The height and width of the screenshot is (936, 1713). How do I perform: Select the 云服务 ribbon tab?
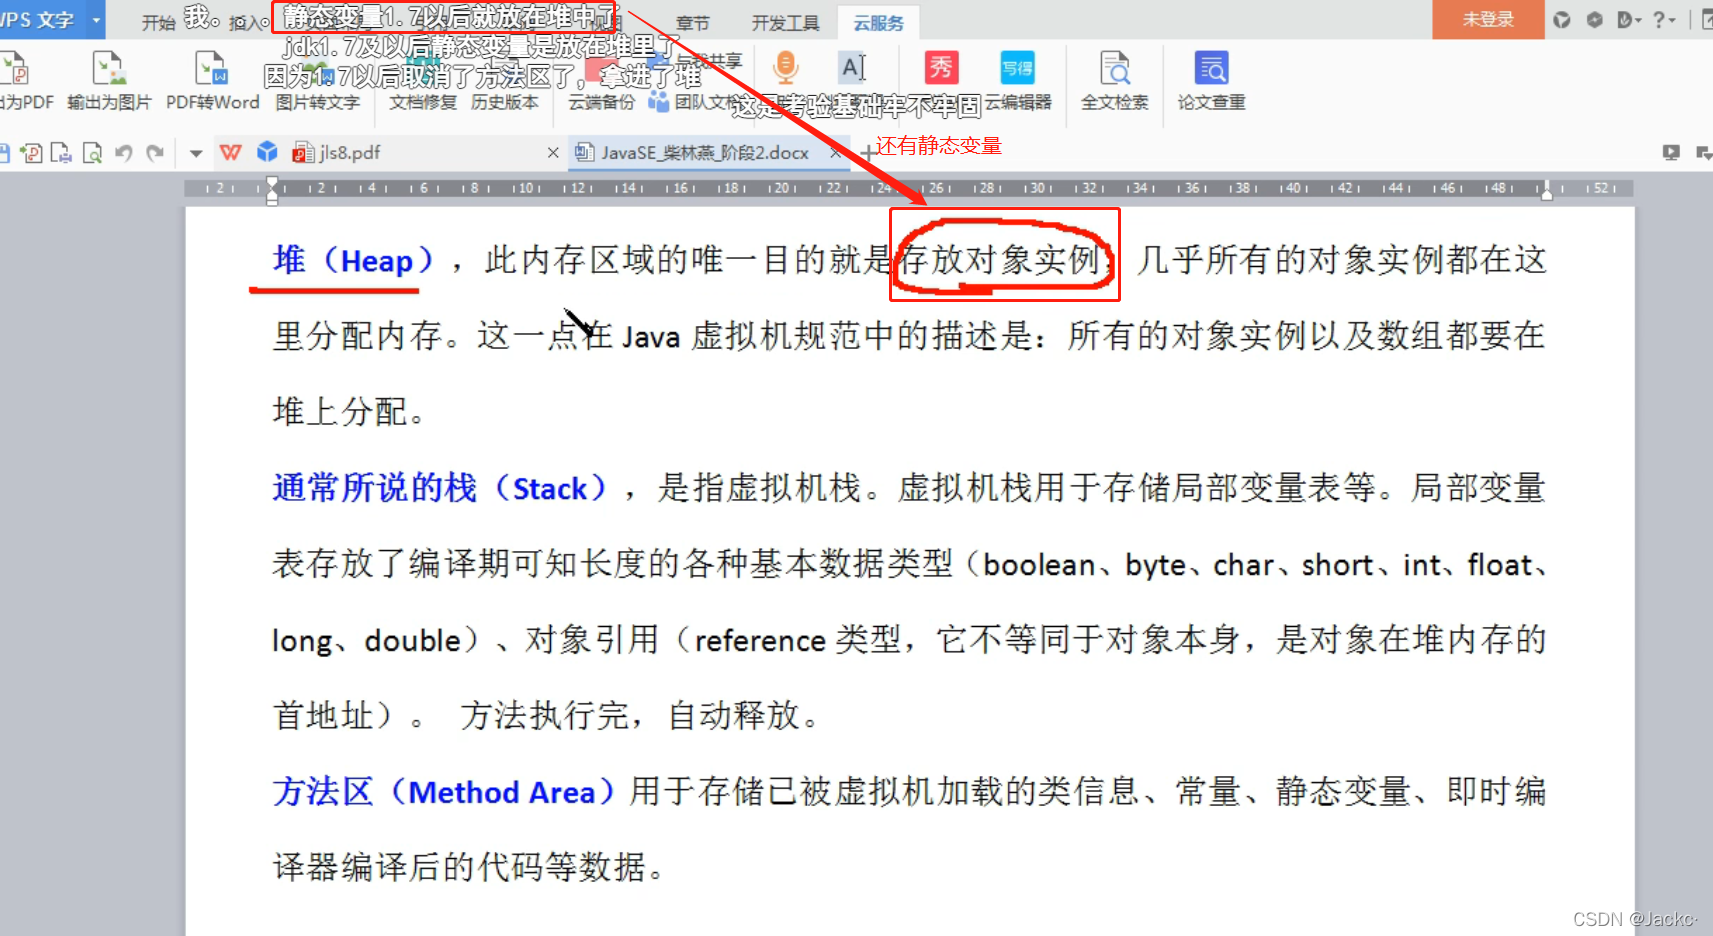coord(878,23)
